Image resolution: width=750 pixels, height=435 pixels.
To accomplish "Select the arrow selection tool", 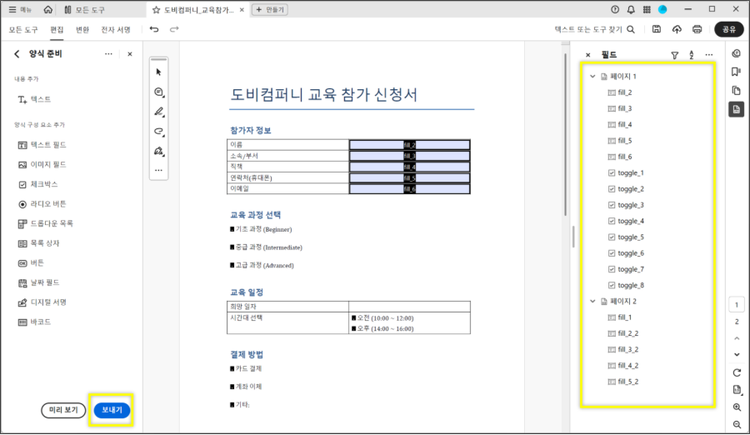I will (158, 72).
